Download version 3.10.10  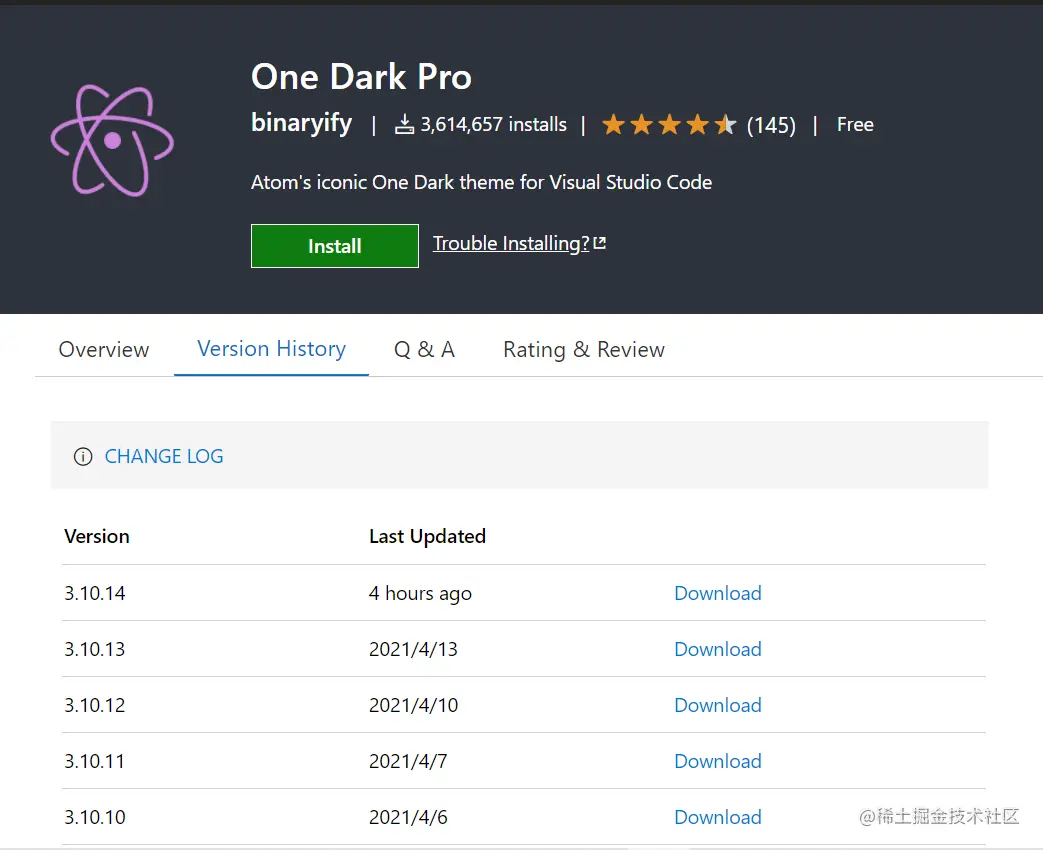tap(717, 817)
